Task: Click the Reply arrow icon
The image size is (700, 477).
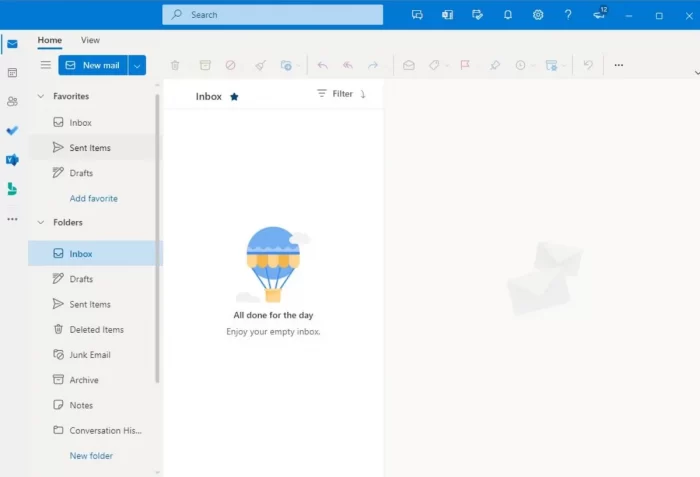Action: click(322, 65)
